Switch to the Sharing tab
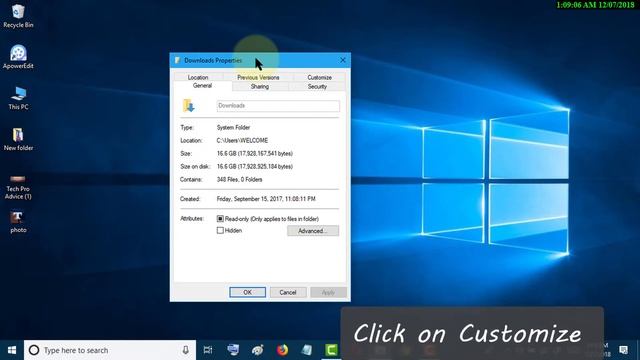Viewport: 640px width, 360px height. 260,87
